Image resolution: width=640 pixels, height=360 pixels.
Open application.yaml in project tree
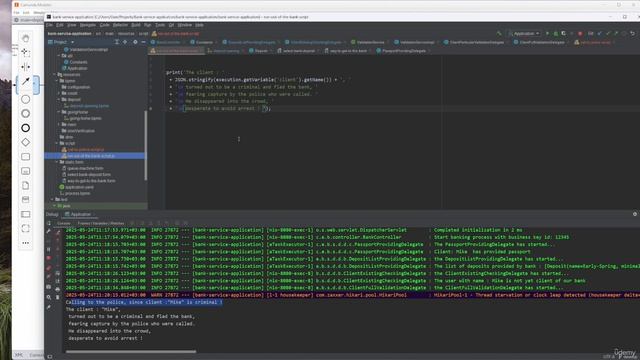pos(77,187)
